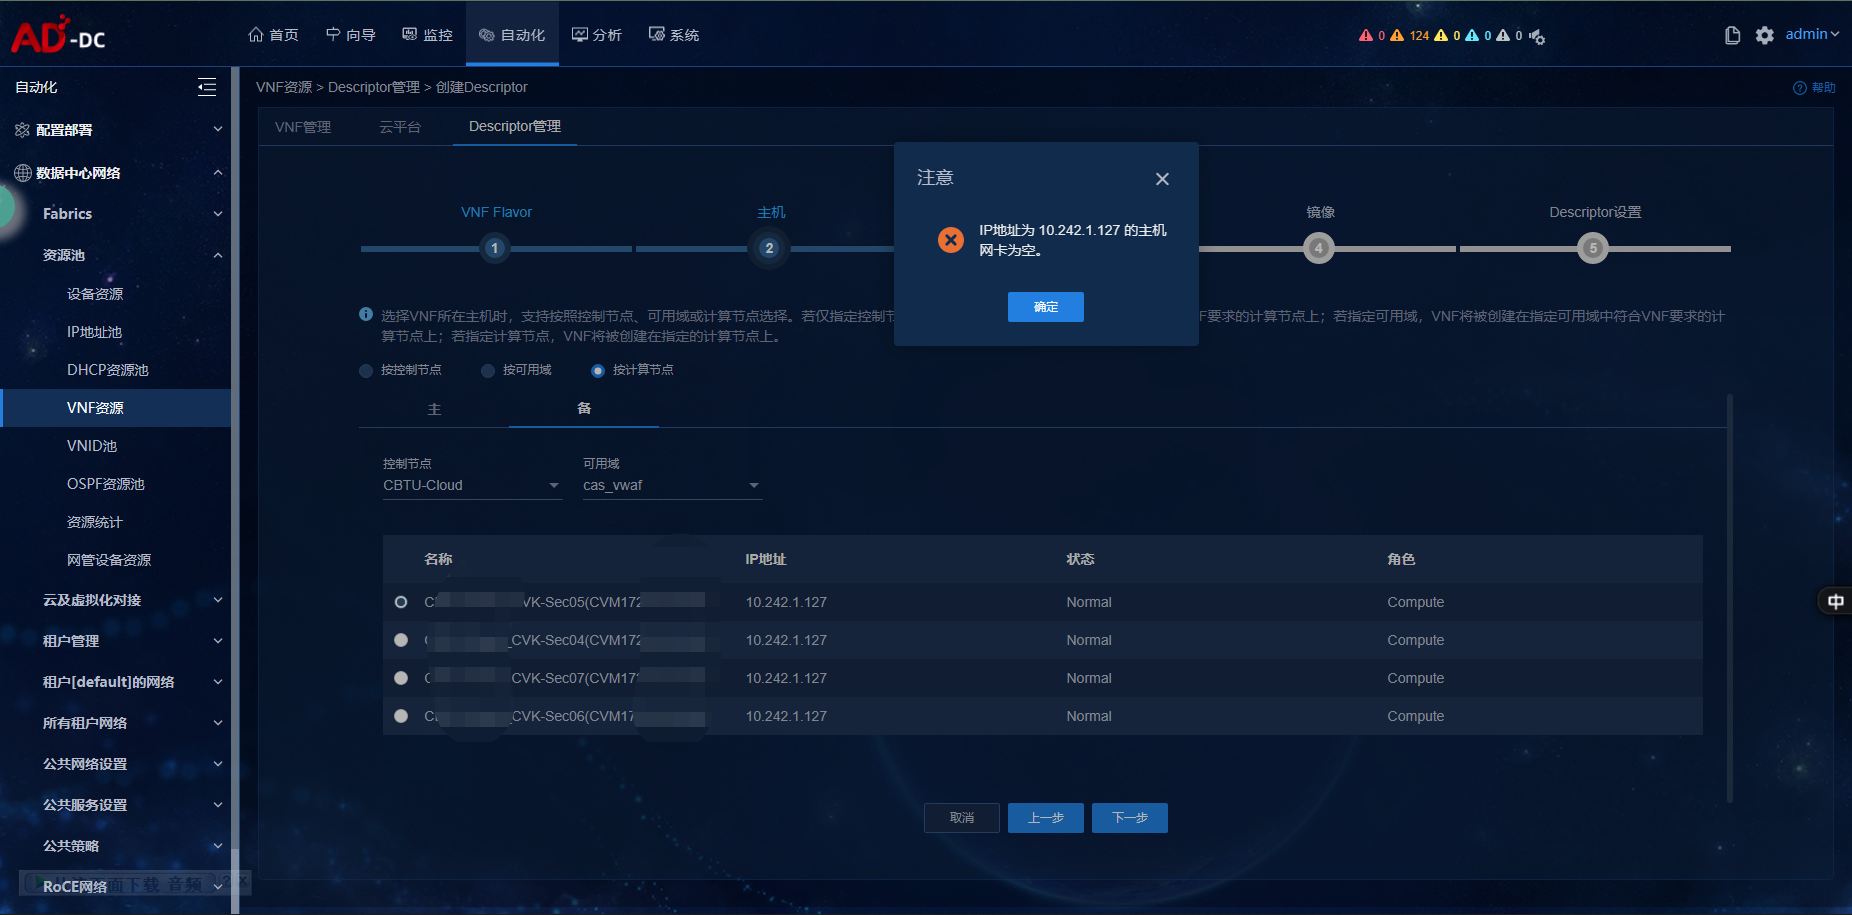1852x915 pixels.
Task: Click the 数据中心网络 globe icon
Action: point(23,173)
